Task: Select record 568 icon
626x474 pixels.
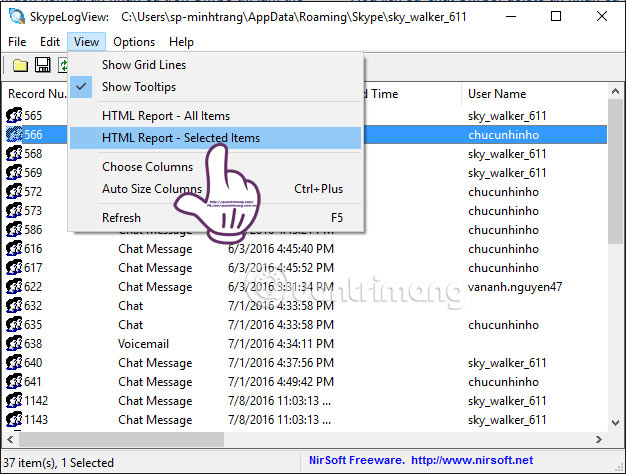Action: point(14,154)
